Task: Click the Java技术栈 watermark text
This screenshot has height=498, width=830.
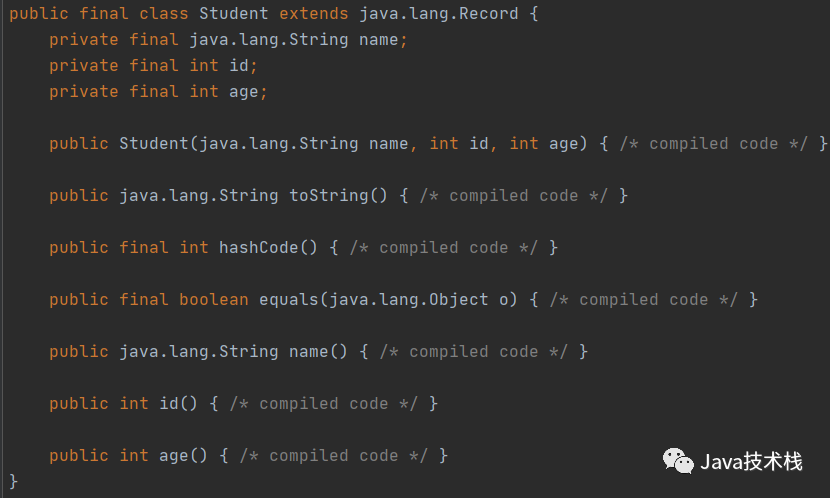Action: pyautogui.click(x=752, y=461)
